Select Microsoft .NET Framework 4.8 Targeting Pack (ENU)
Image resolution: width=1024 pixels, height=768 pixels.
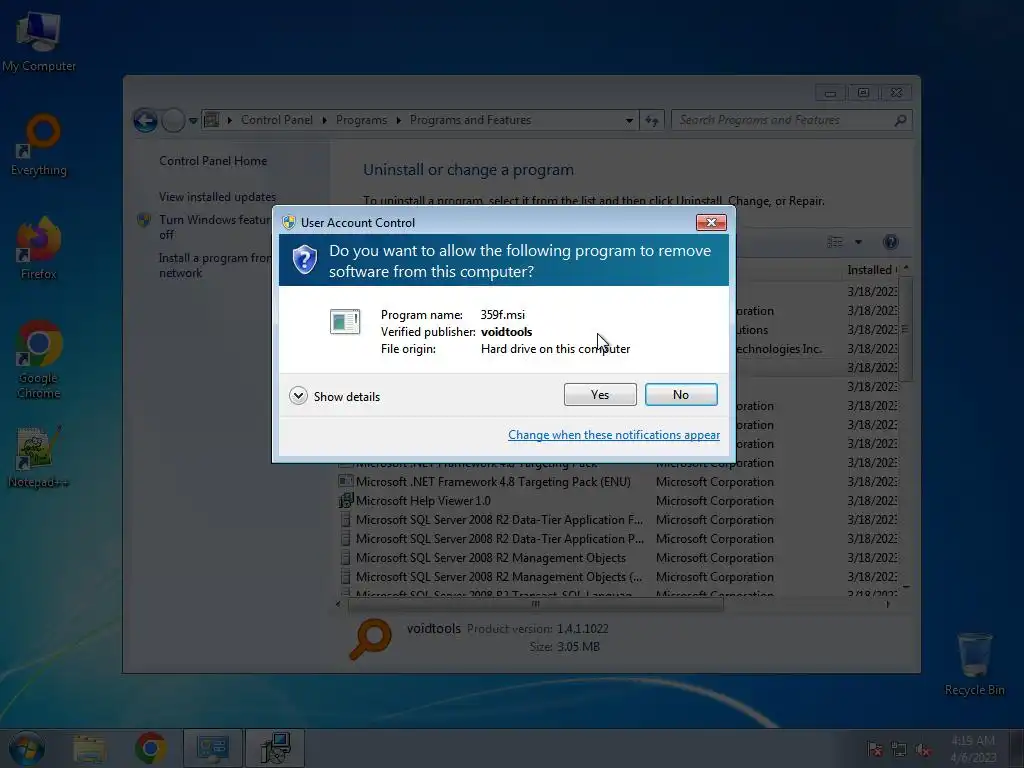[617, 481]
